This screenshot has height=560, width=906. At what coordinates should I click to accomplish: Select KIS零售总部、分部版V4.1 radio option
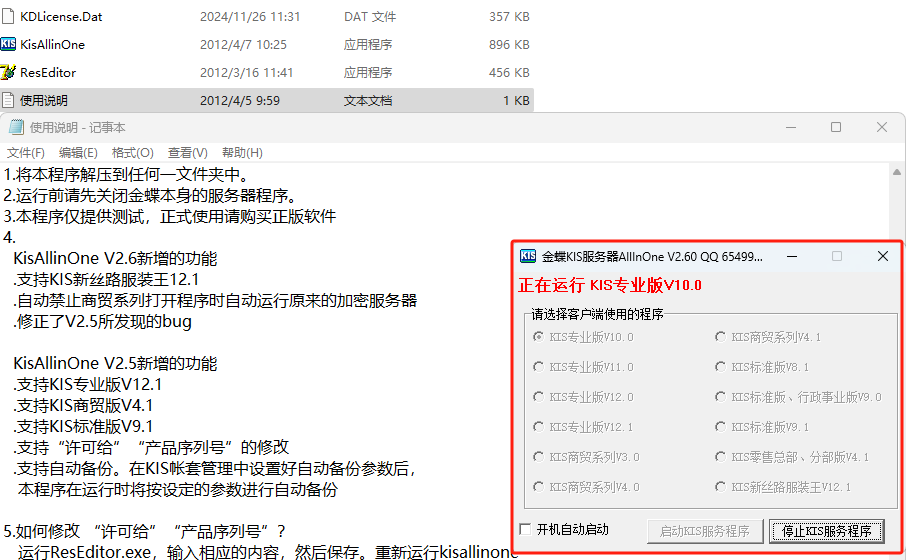coord(720,457)
